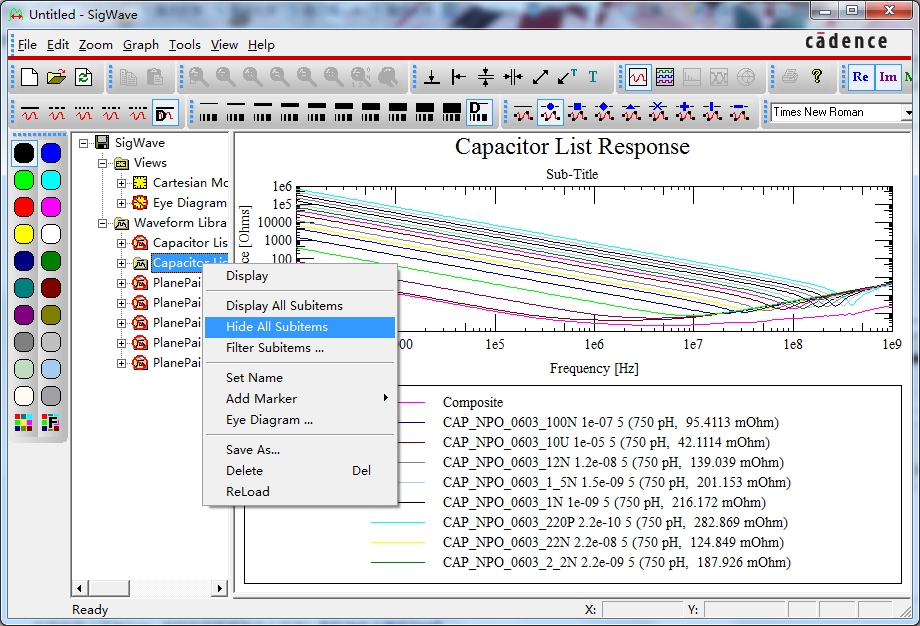920x626 pixels.
Task: Apply plus-shaped symbol markers to the waveform
Action: (x=685, y=112)
